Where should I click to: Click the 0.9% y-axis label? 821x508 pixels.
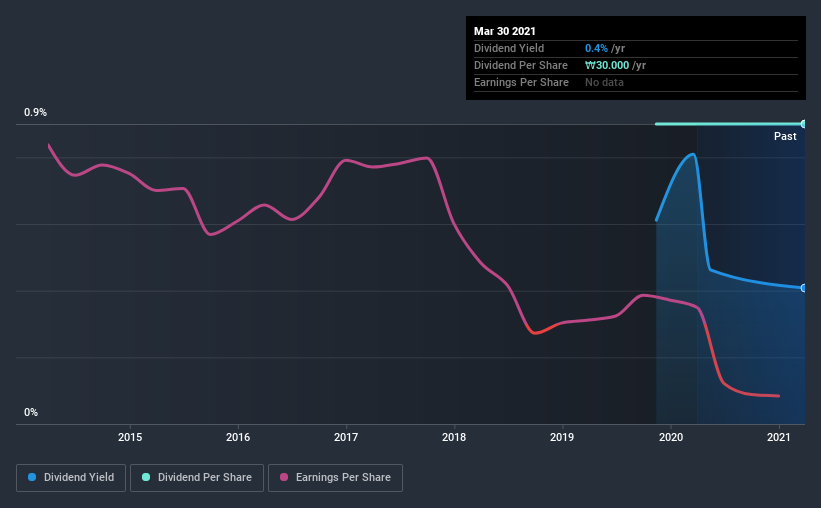[35, 112]
